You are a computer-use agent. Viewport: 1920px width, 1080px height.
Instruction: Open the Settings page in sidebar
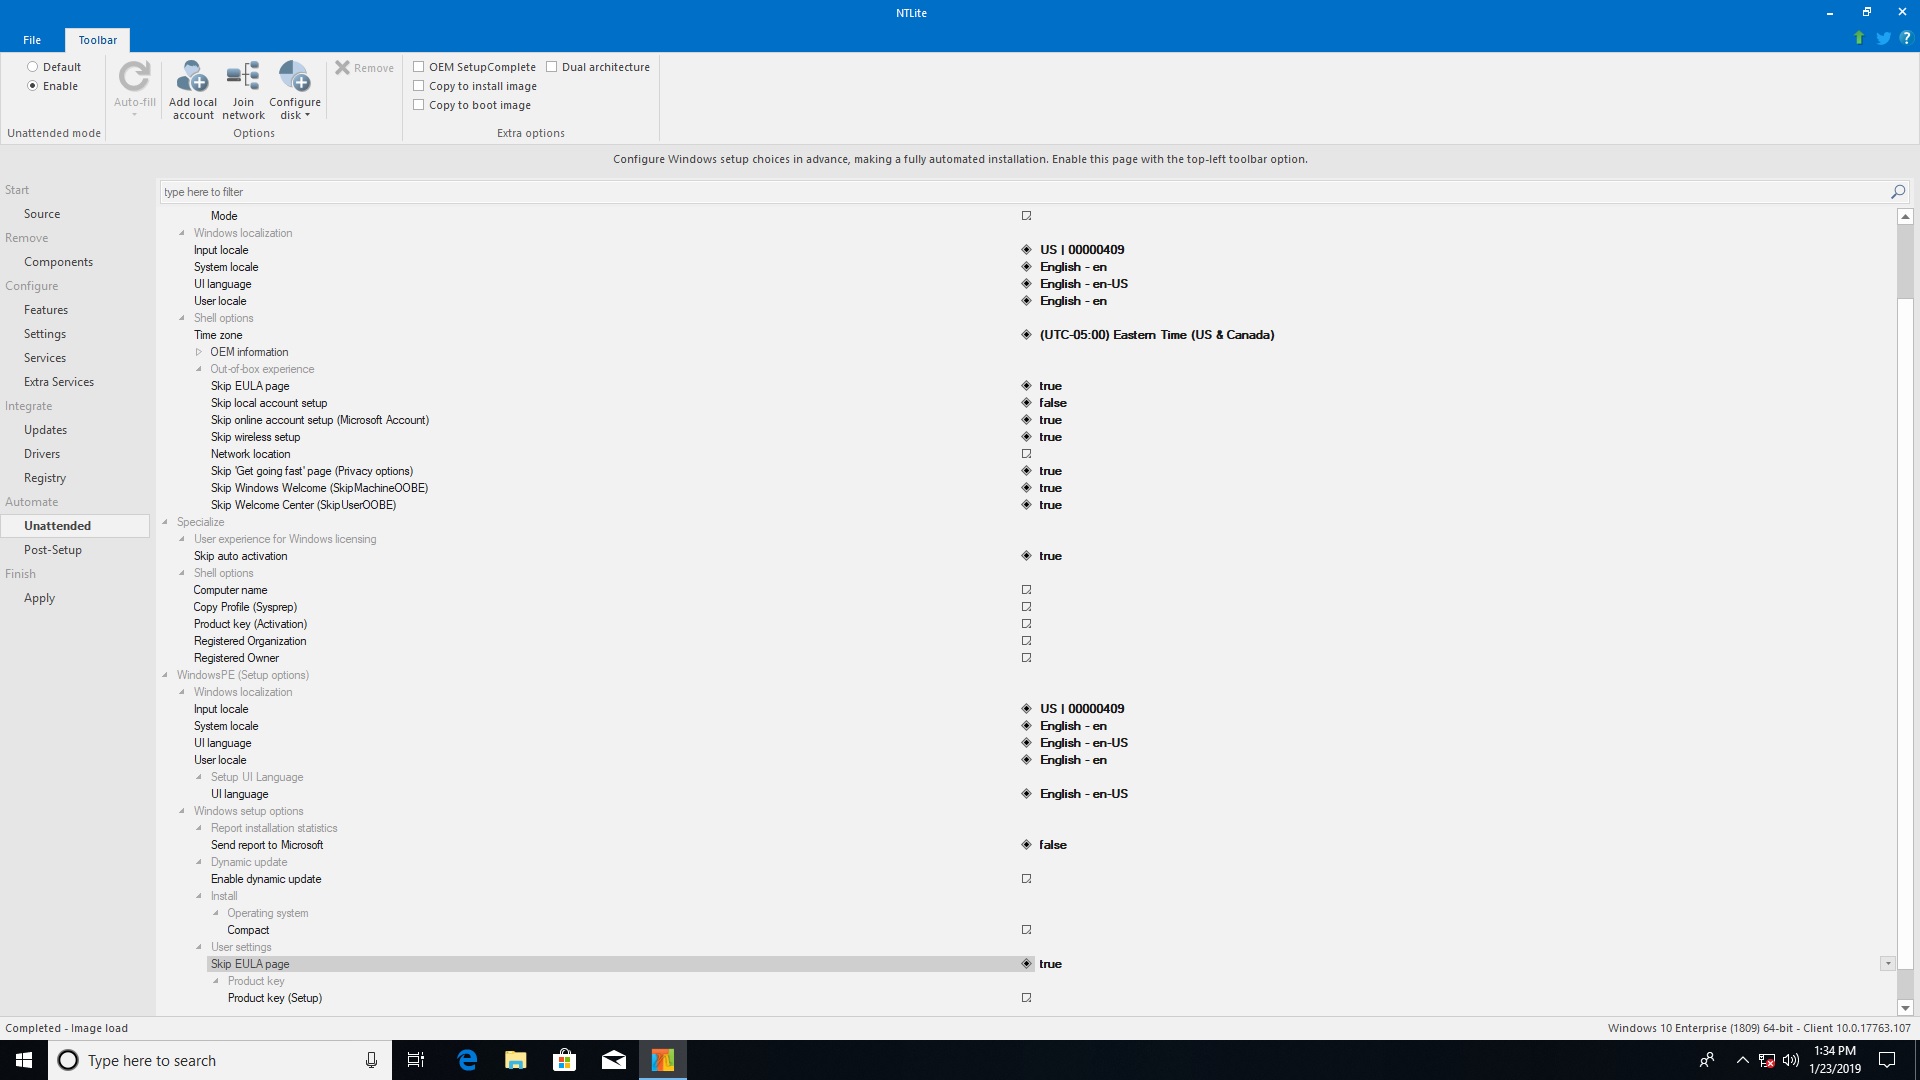coord(45,334)
